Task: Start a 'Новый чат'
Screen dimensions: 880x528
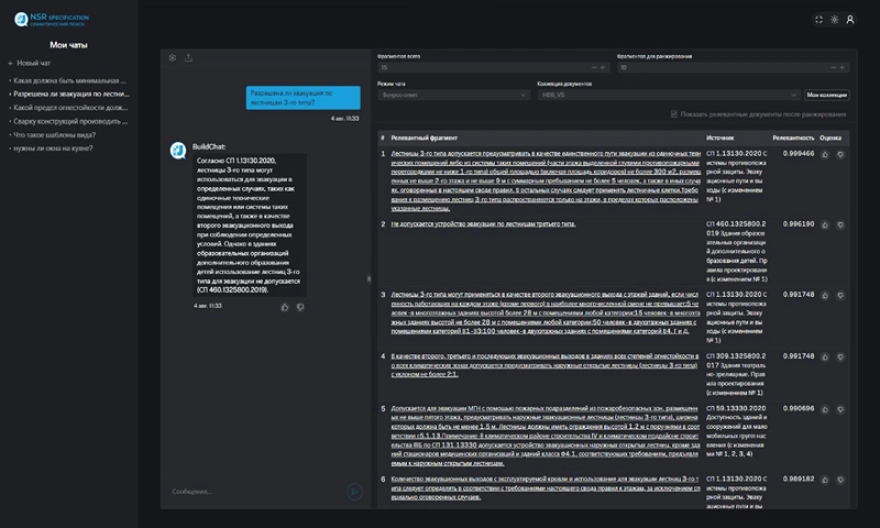Action: 29,63
